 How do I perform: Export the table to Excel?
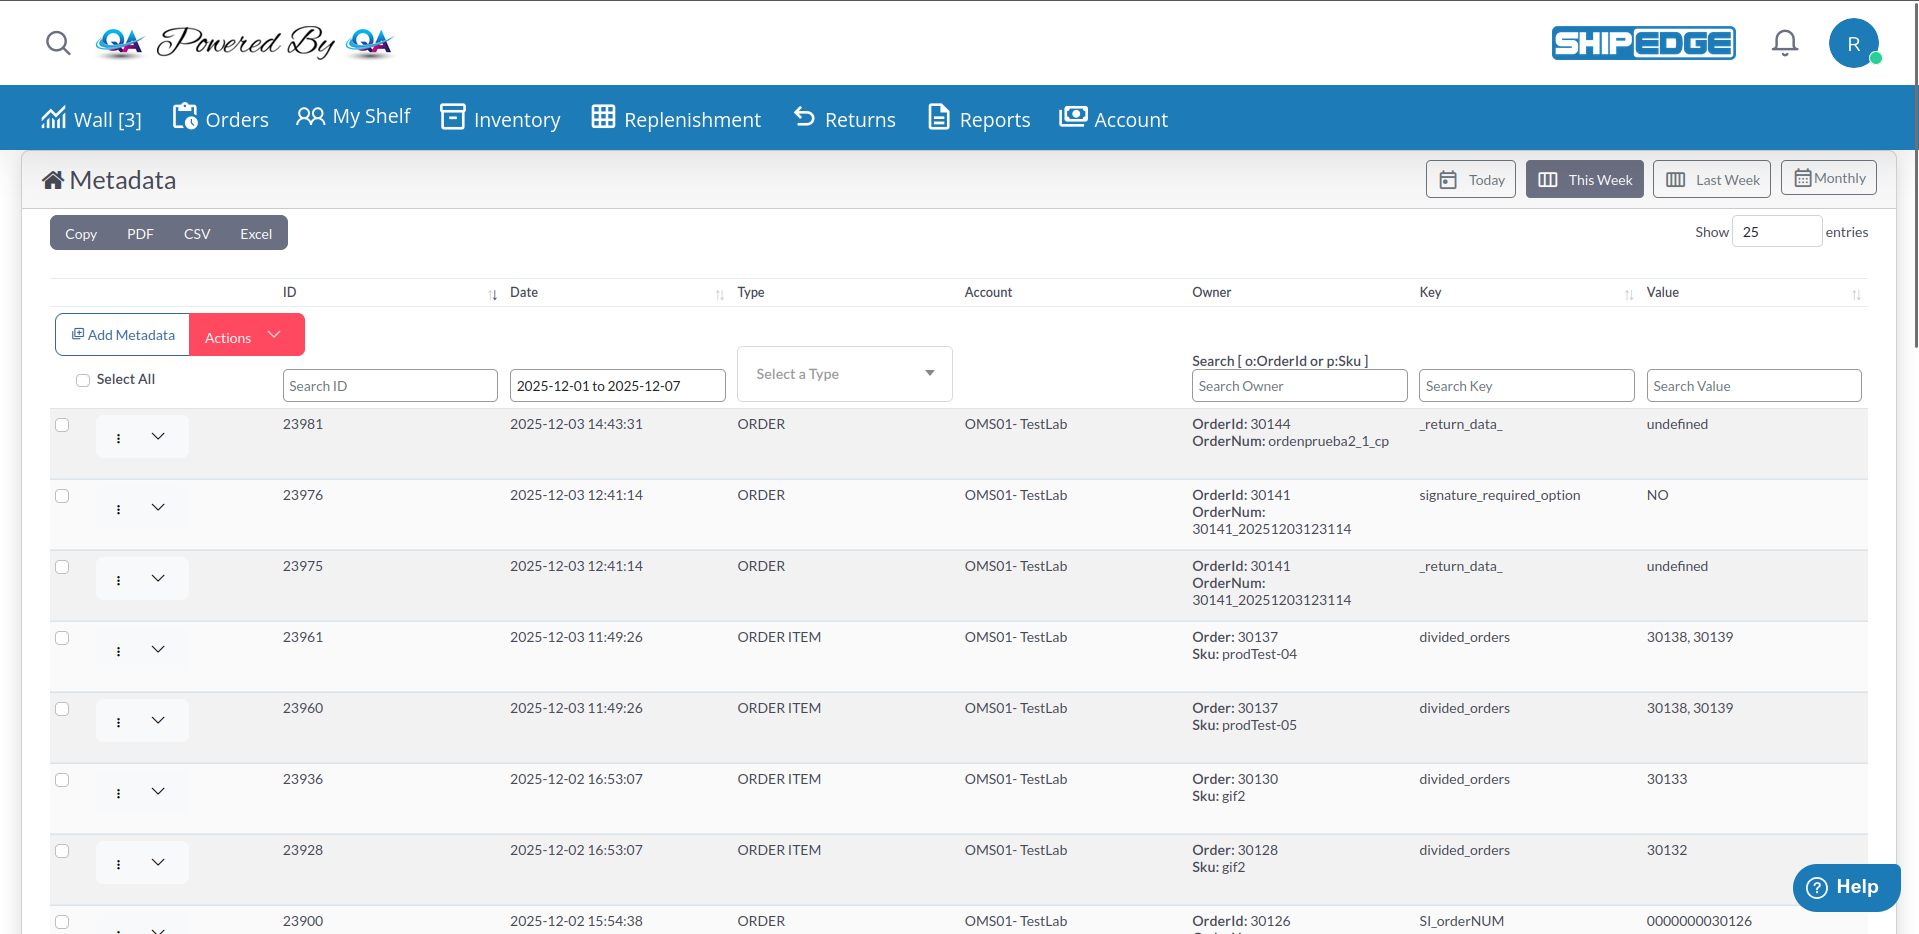[255, 232]
